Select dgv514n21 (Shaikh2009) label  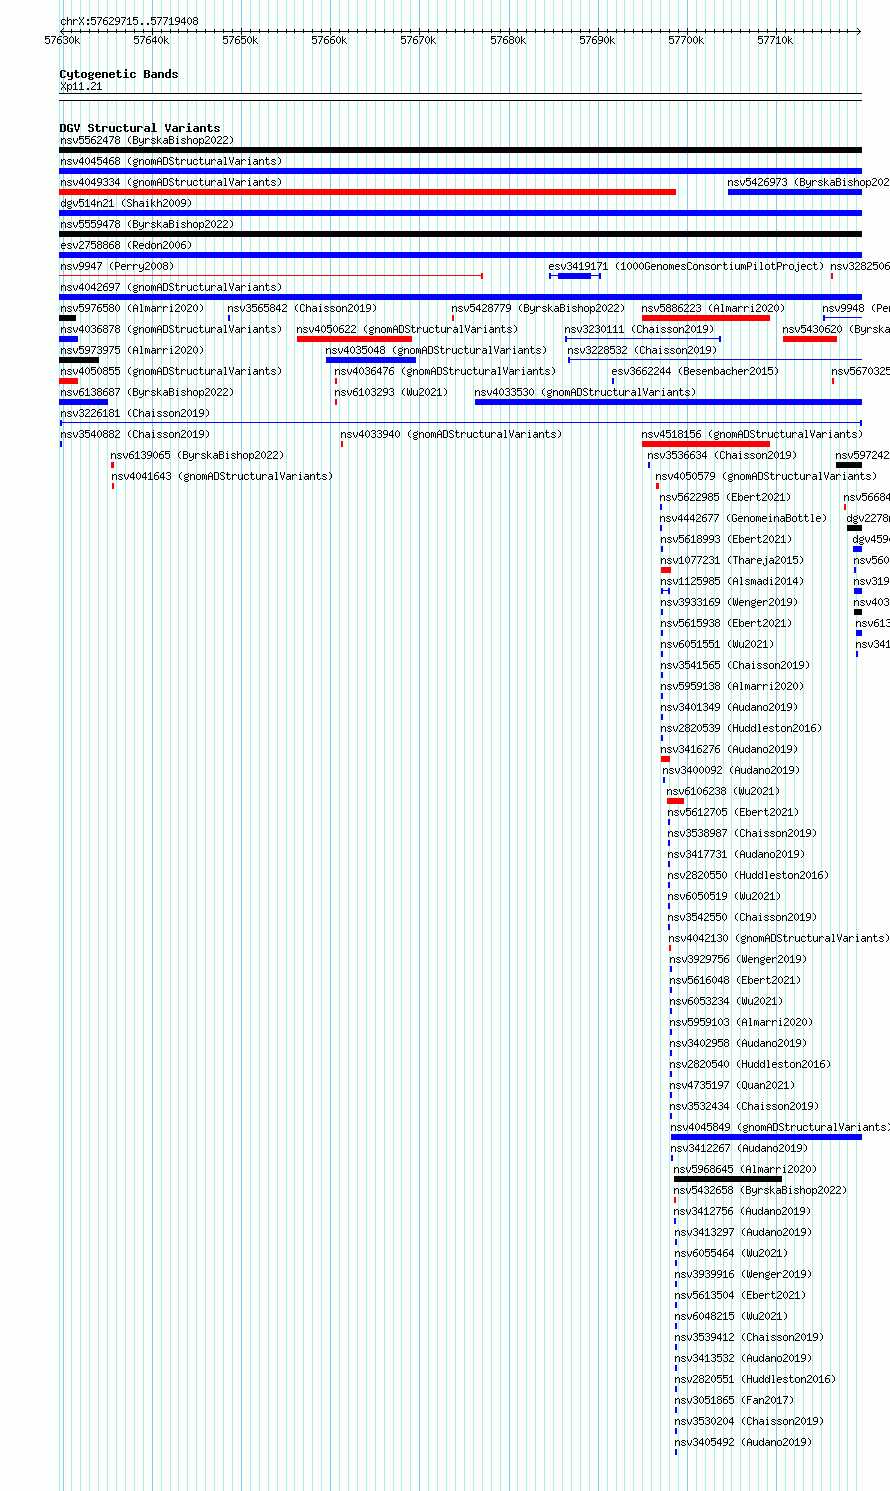click(126, 204)
